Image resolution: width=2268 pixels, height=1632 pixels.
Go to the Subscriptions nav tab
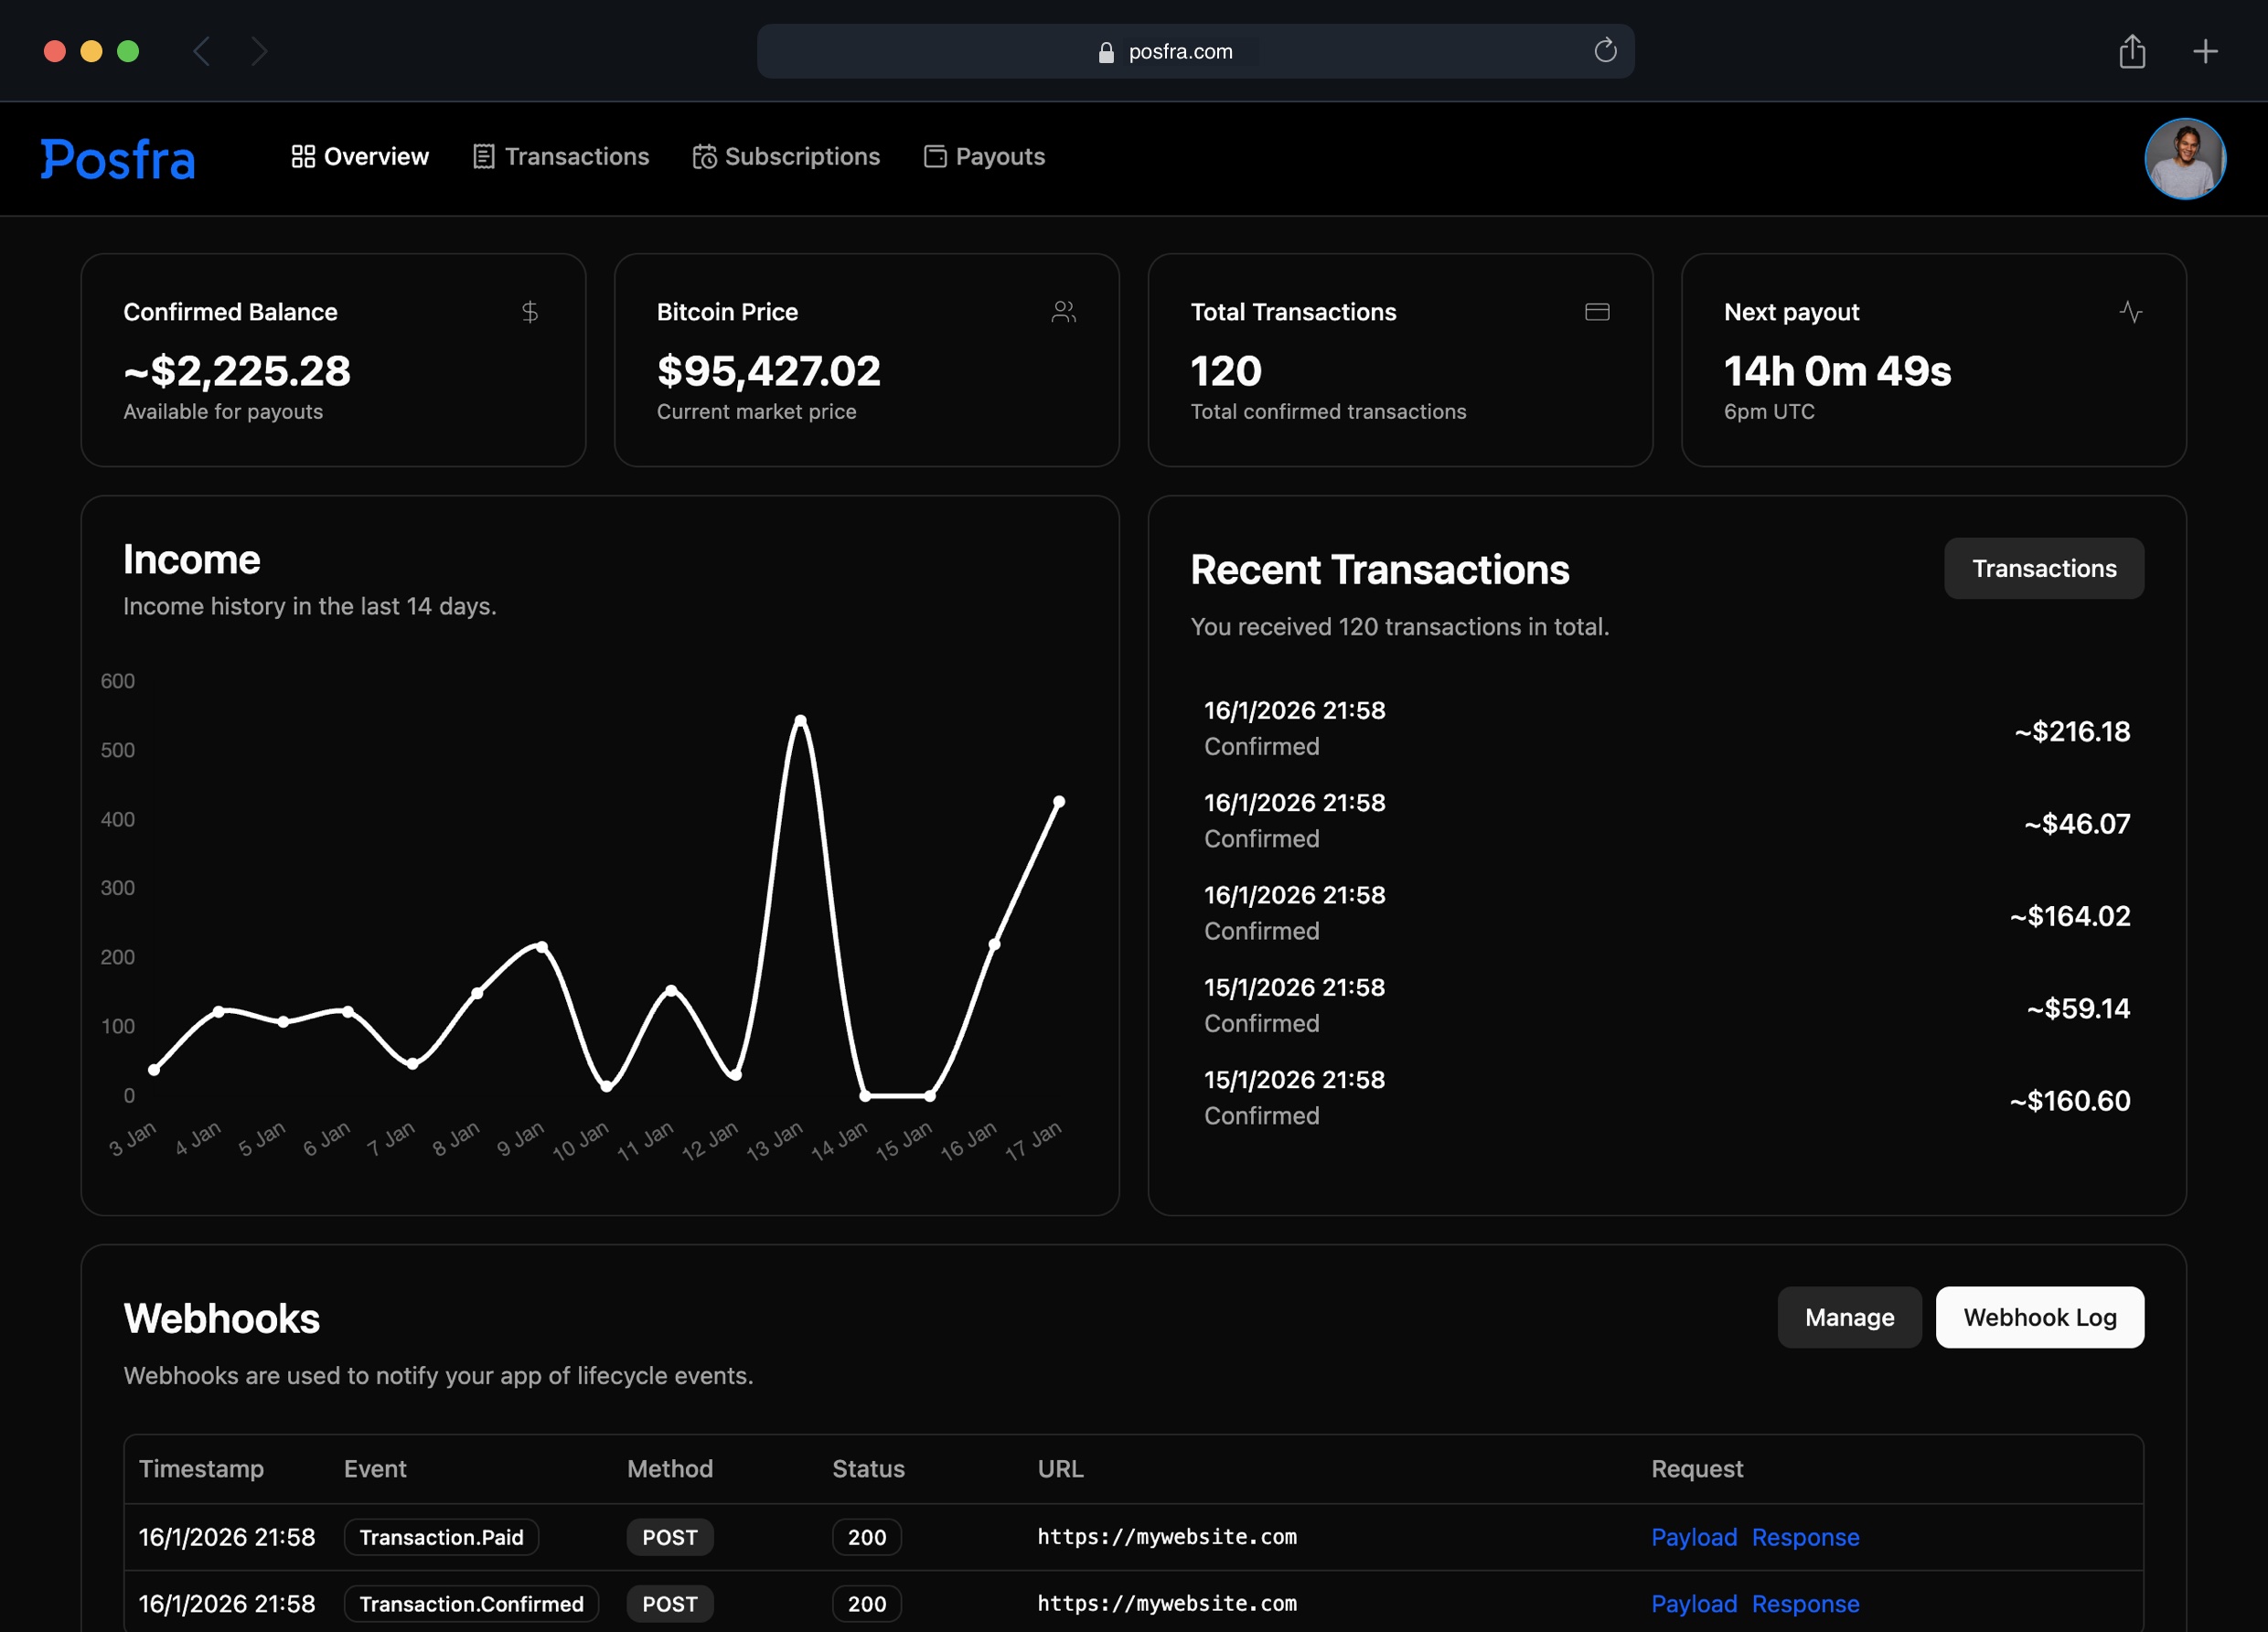pyautogui.click(x=786, y=157)
